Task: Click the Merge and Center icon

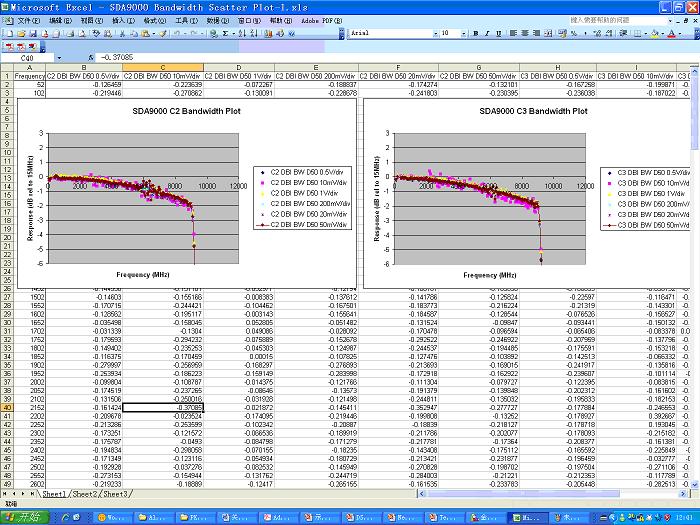Action: (x=547, y=33)
